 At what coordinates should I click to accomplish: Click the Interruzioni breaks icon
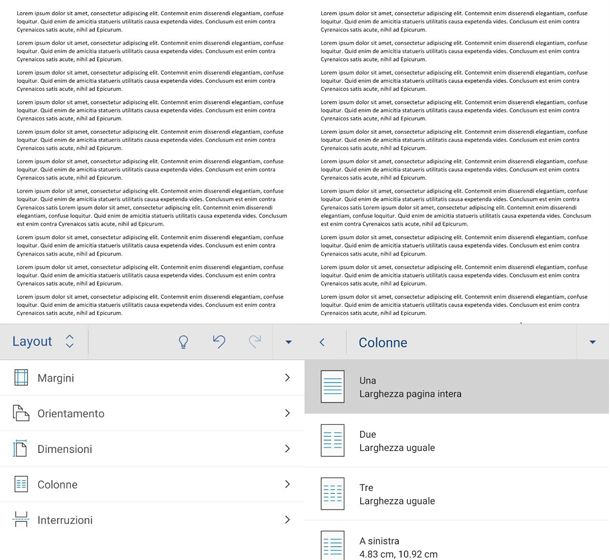click(21, 520)
